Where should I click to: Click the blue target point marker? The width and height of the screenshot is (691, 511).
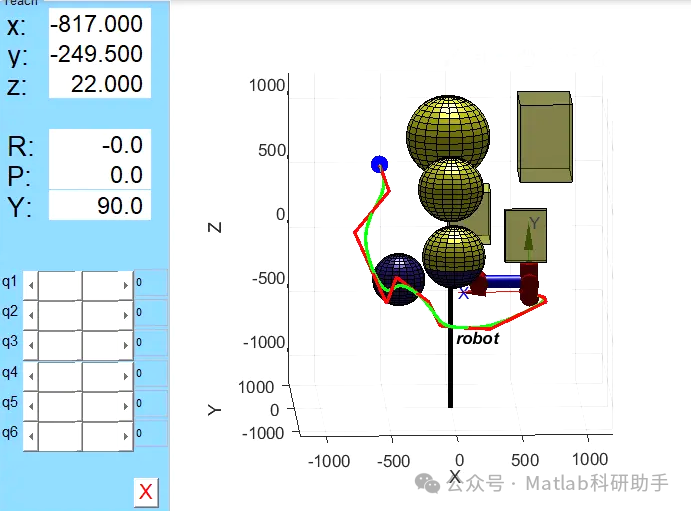tap(379, 164)
